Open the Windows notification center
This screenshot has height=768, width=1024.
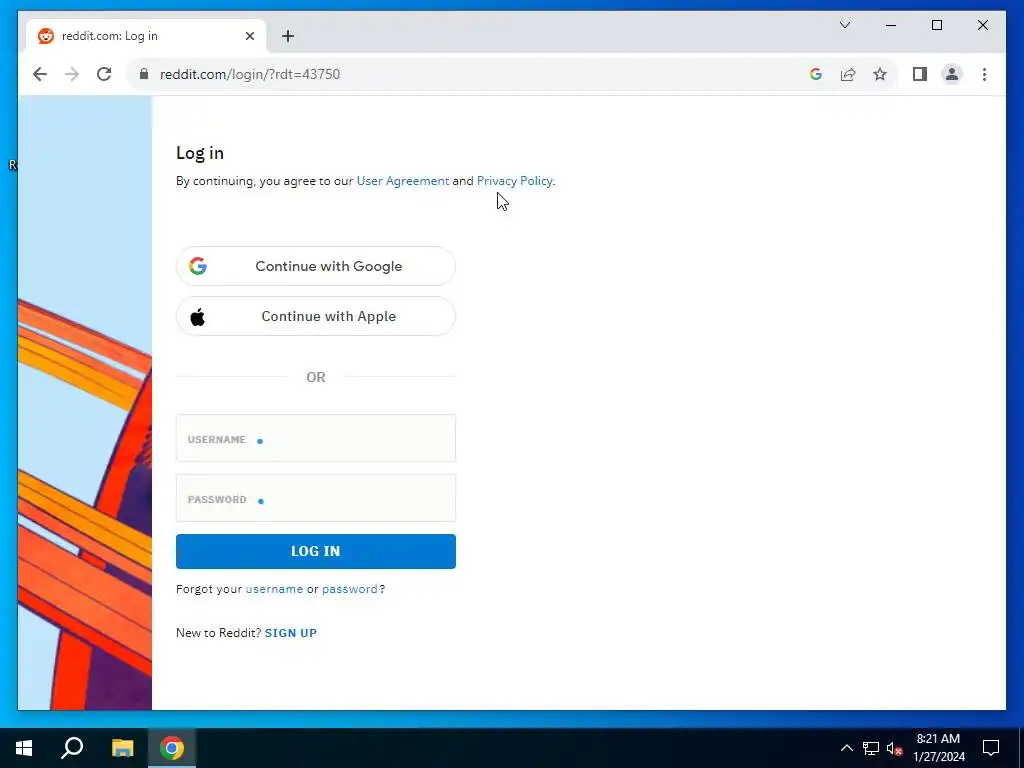(x=991, y=748)
